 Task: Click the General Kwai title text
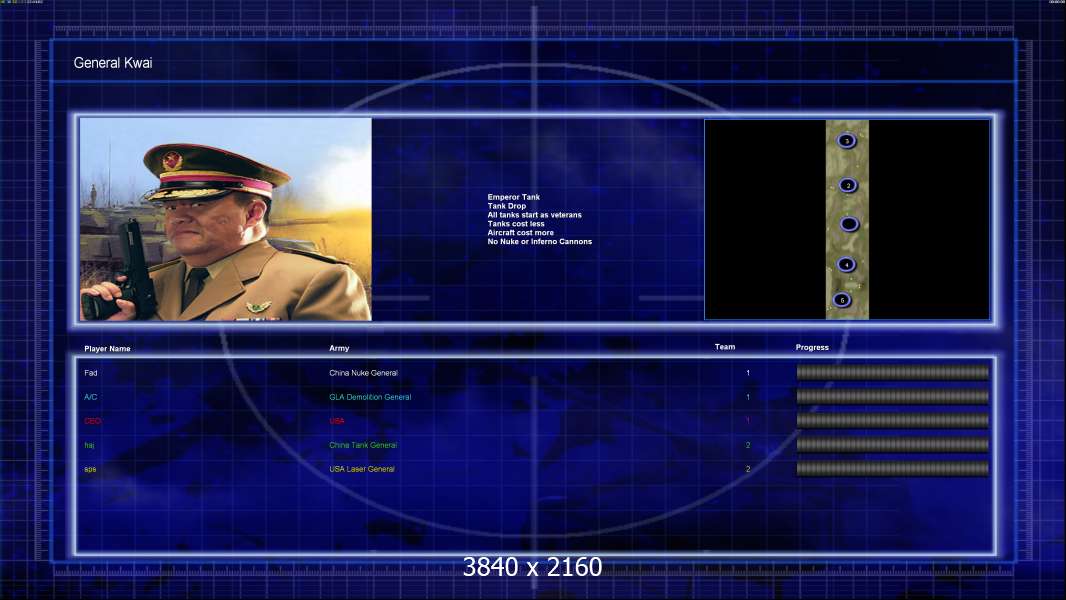click(x=113, y=63)
